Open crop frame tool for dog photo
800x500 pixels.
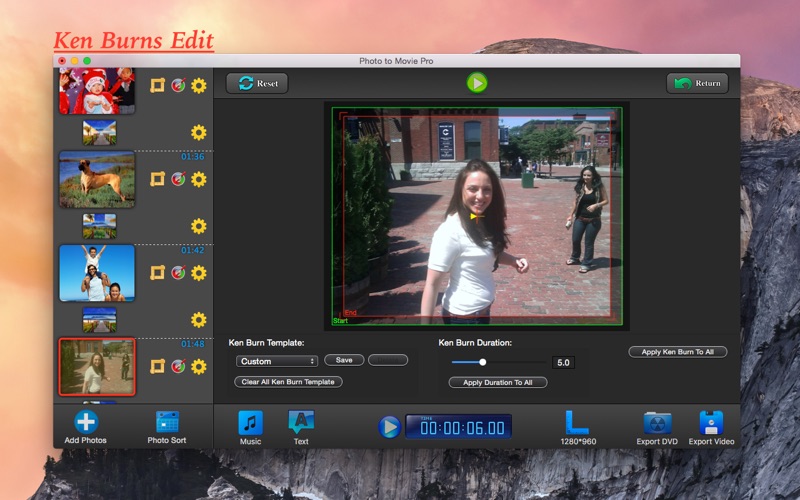(x=157, y=179)
